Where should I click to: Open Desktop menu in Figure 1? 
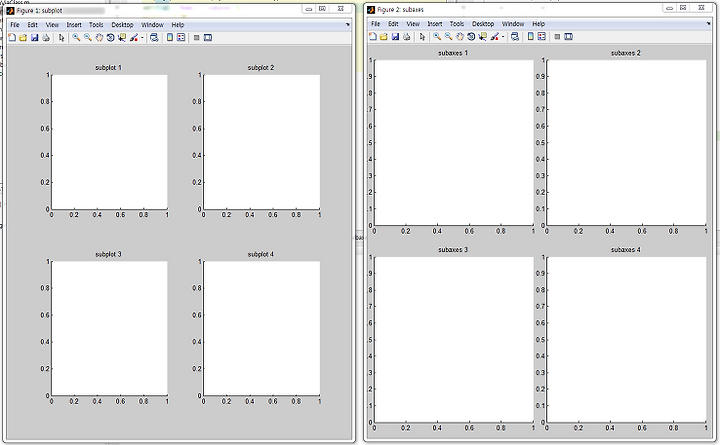coord(122,25)
